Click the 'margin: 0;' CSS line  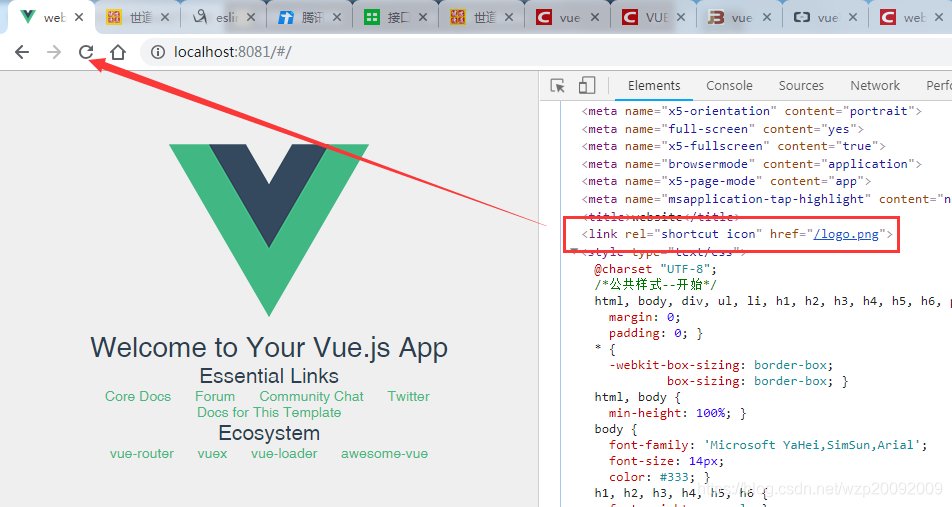pyautogui.click(x=645, y=317)
